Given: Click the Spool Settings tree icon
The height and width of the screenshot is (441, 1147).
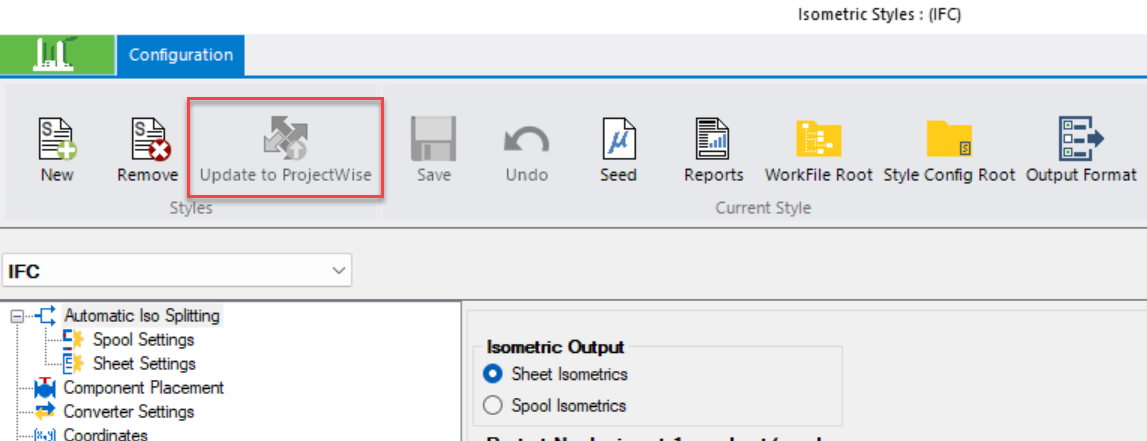Looking at the screenshot, I should (x=74, y=339).
